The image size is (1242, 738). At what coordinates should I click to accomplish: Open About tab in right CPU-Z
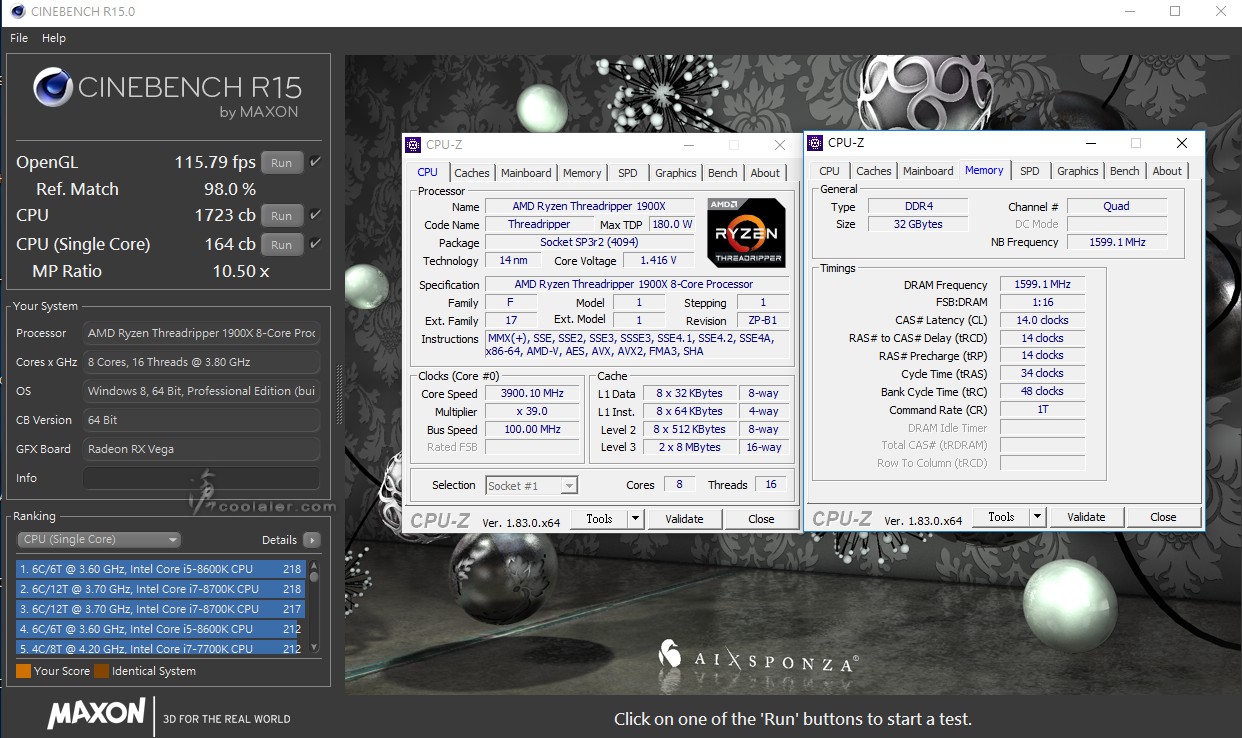(1167, 171)
